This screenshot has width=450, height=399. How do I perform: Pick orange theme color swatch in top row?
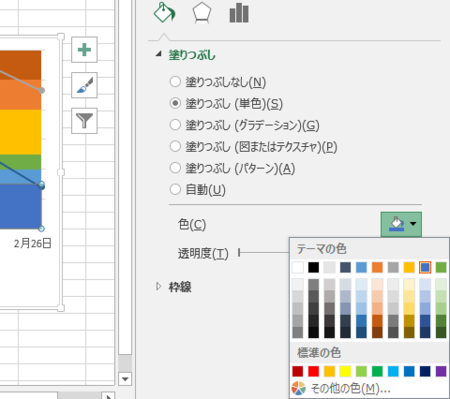377,267
